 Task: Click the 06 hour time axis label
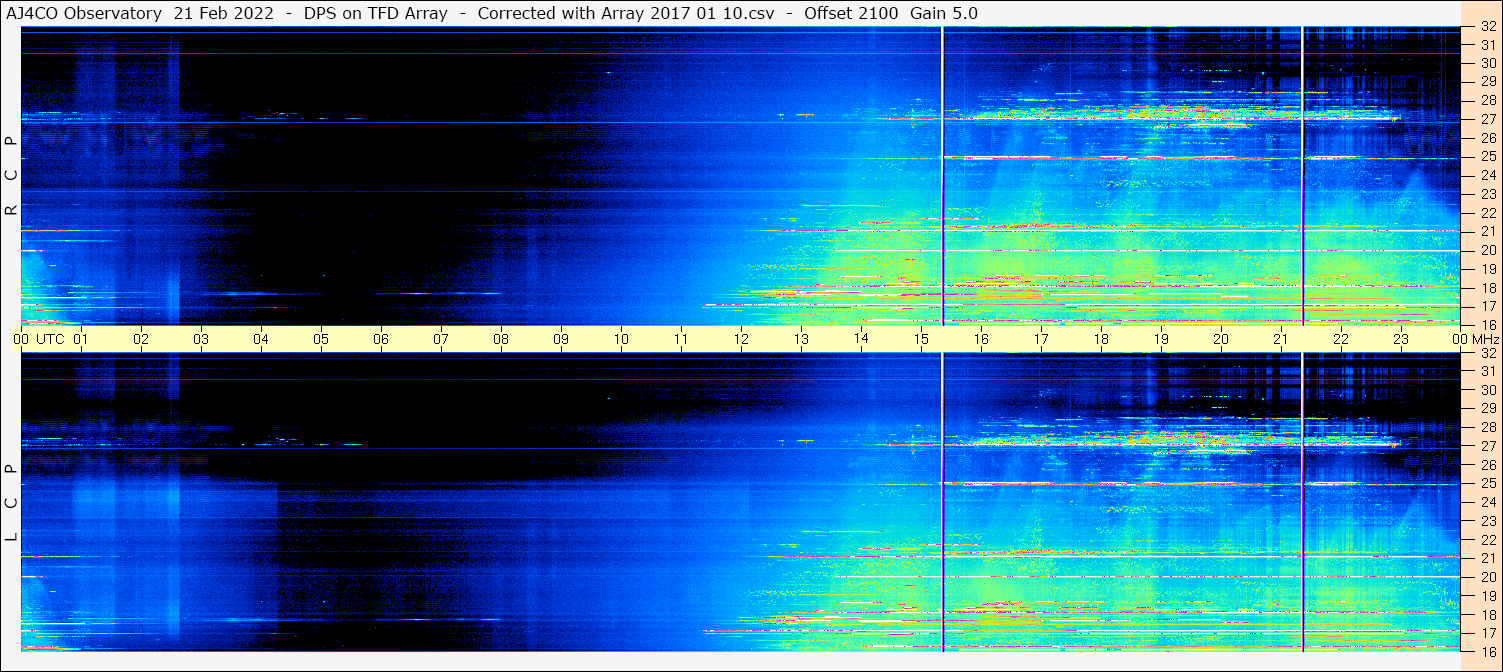381,339
